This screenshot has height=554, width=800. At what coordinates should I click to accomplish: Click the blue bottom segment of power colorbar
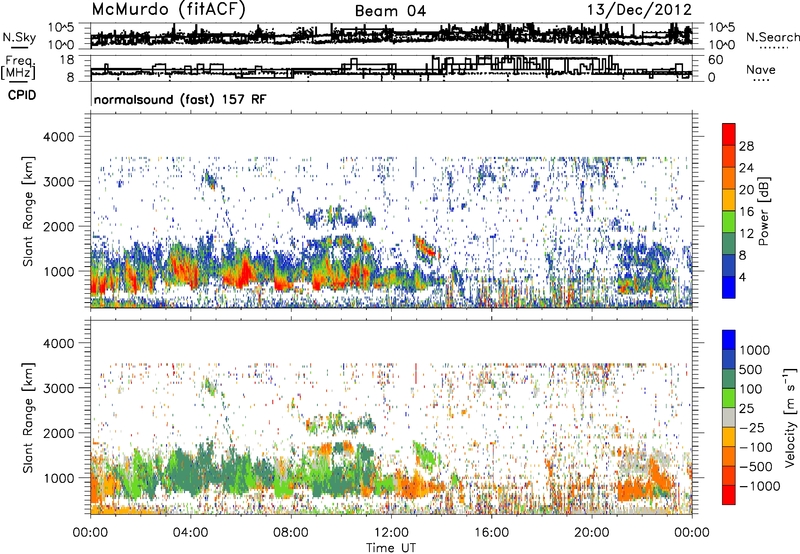[x=729, y=287]
